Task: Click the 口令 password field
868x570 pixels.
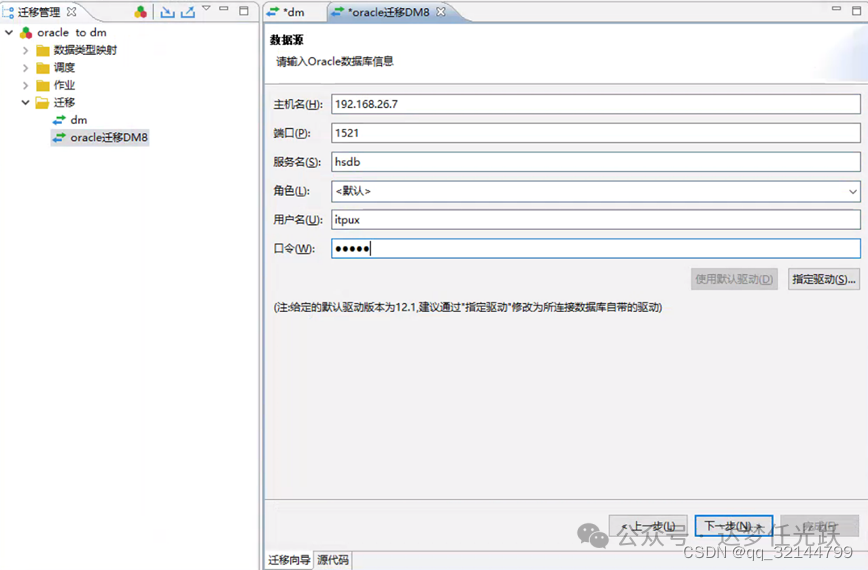Action: pyautogui.click(x=596, y=248)
